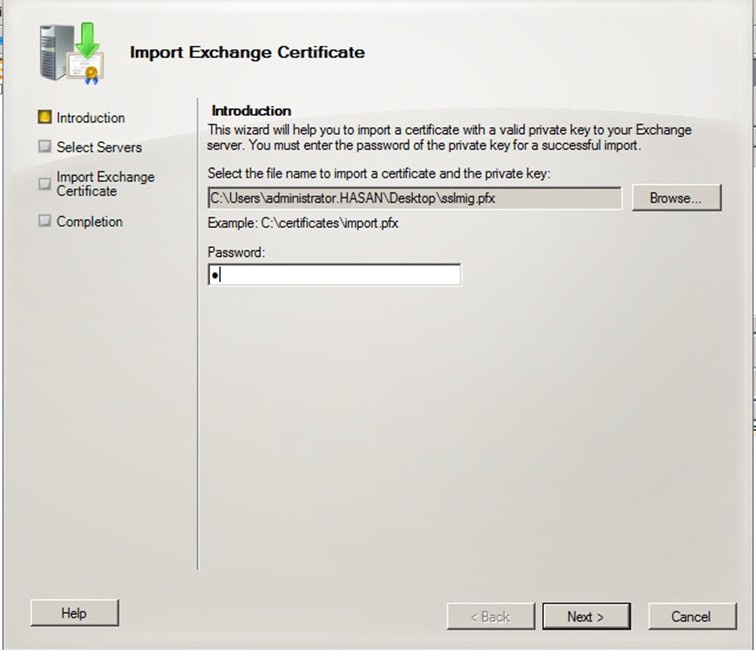This screenshot has height=650, width=756.
Task: Click the Import Exchange Certificate title
Action: tap(247, 52)
